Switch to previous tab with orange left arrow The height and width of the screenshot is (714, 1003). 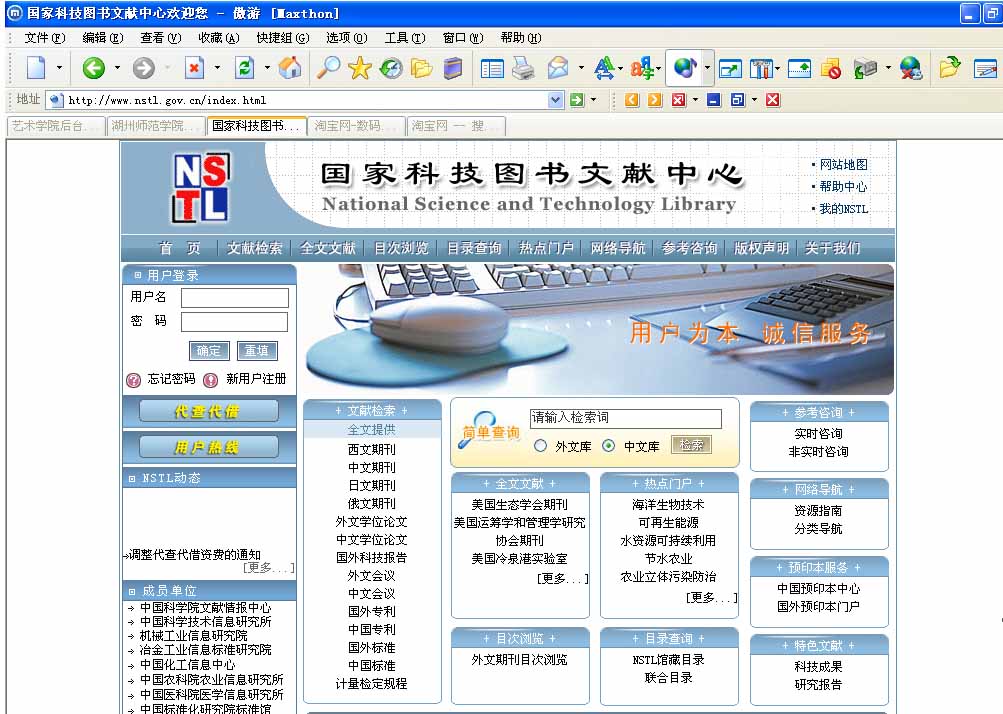click(632, 100)
